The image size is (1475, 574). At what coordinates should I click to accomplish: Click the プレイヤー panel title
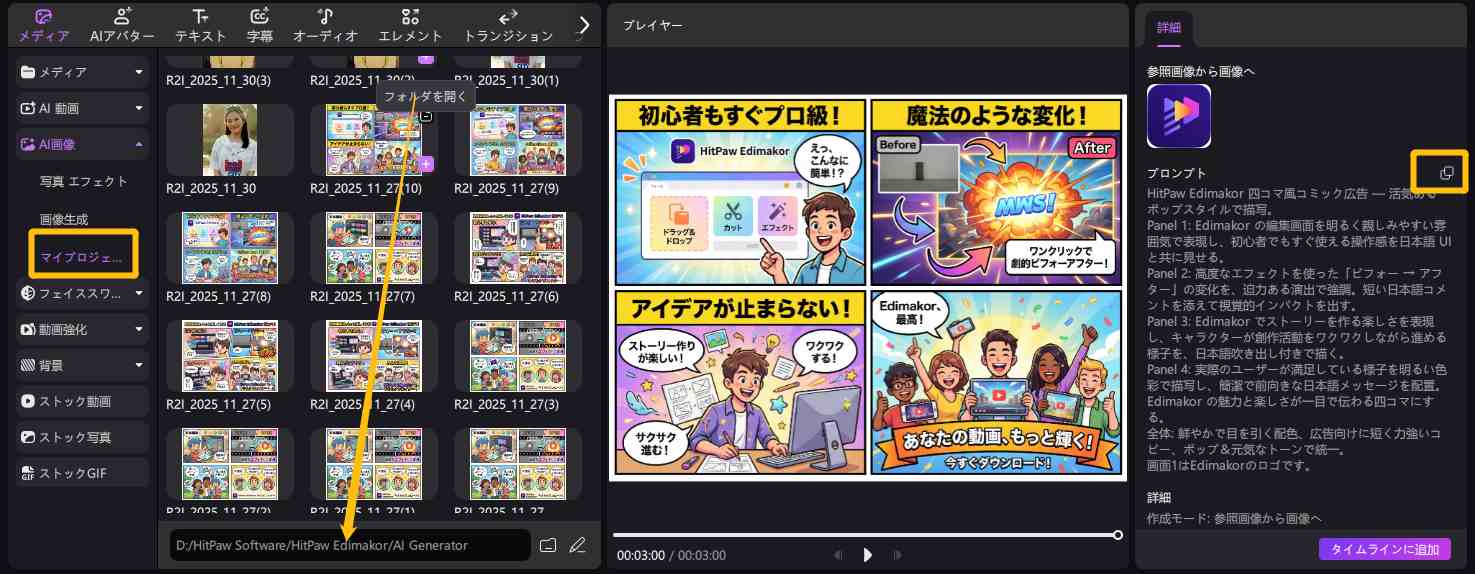pyautogui.click(x=653, y=25)
